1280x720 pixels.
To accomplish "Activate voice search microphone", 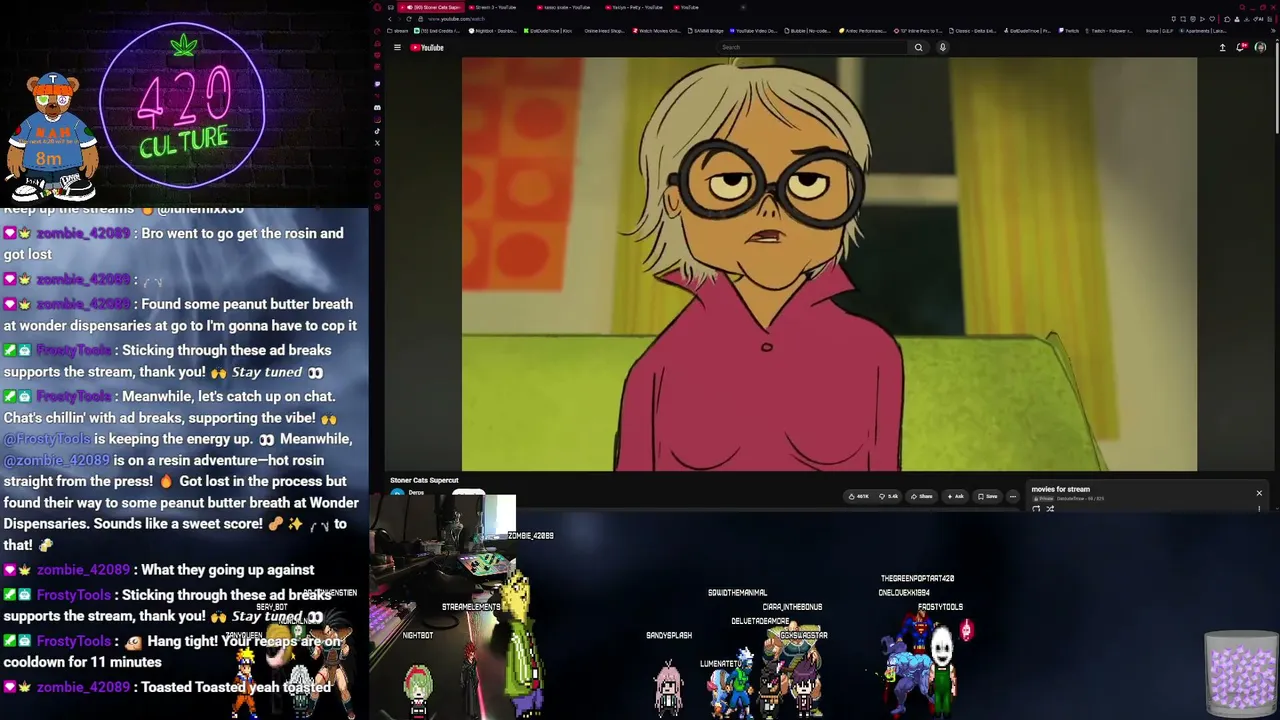I will click(x=942, y=47).
